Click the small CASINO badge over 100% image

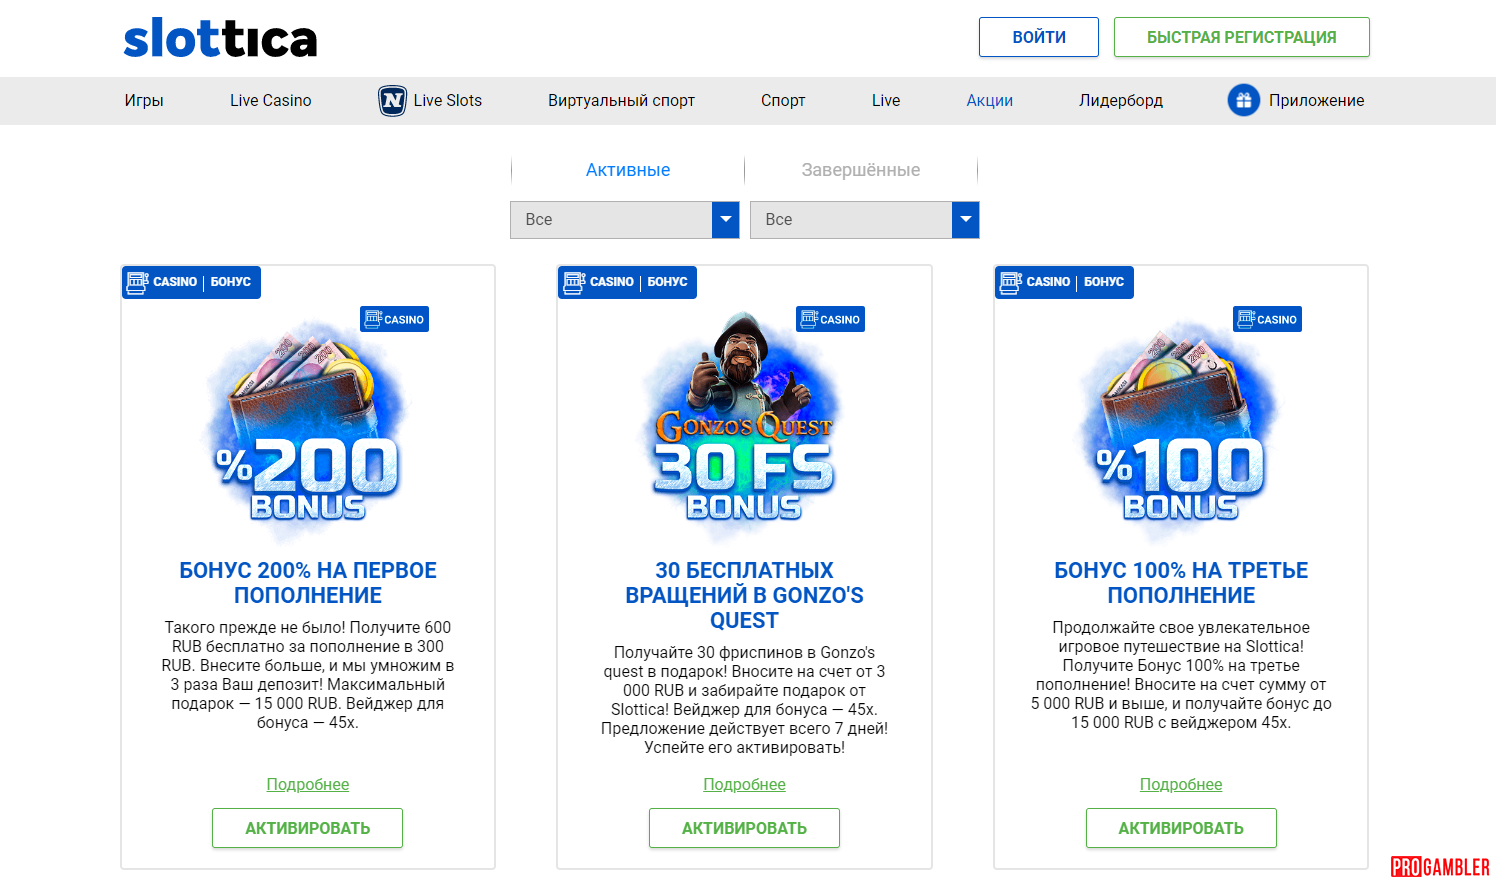[1267, 320]
